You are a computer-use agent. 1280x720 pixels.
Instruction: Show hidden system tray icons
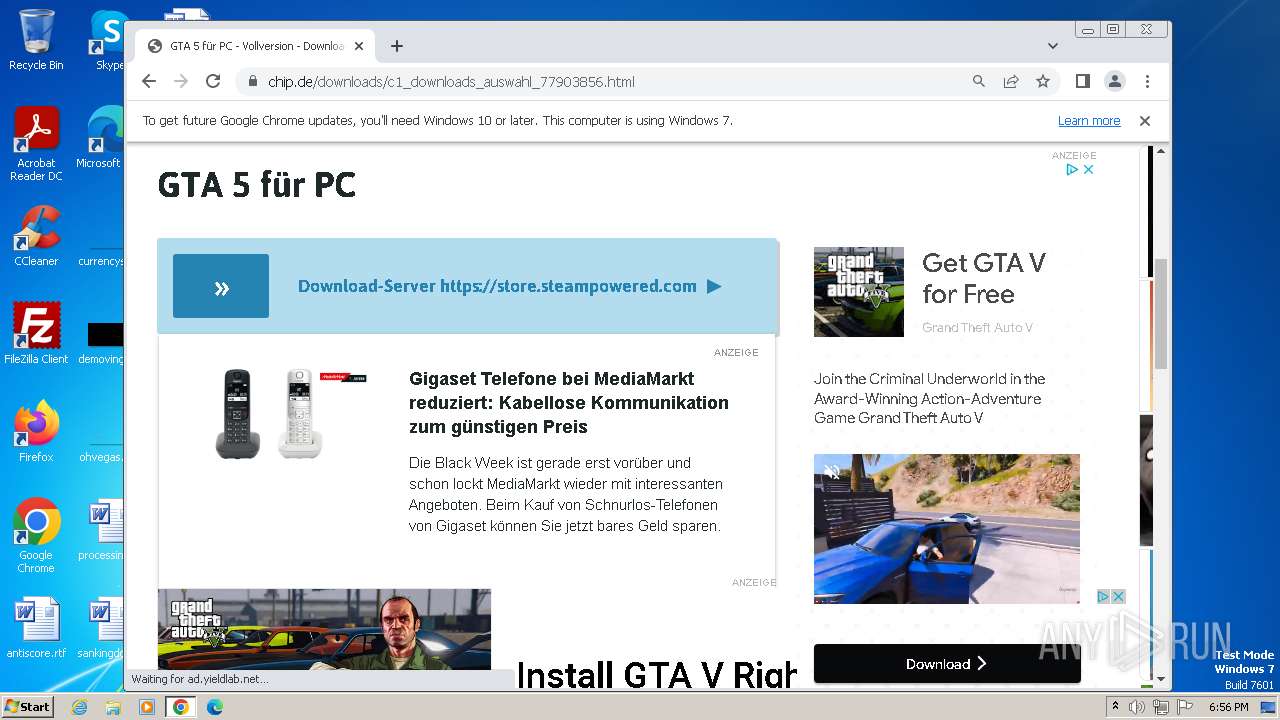point(1115,707)
